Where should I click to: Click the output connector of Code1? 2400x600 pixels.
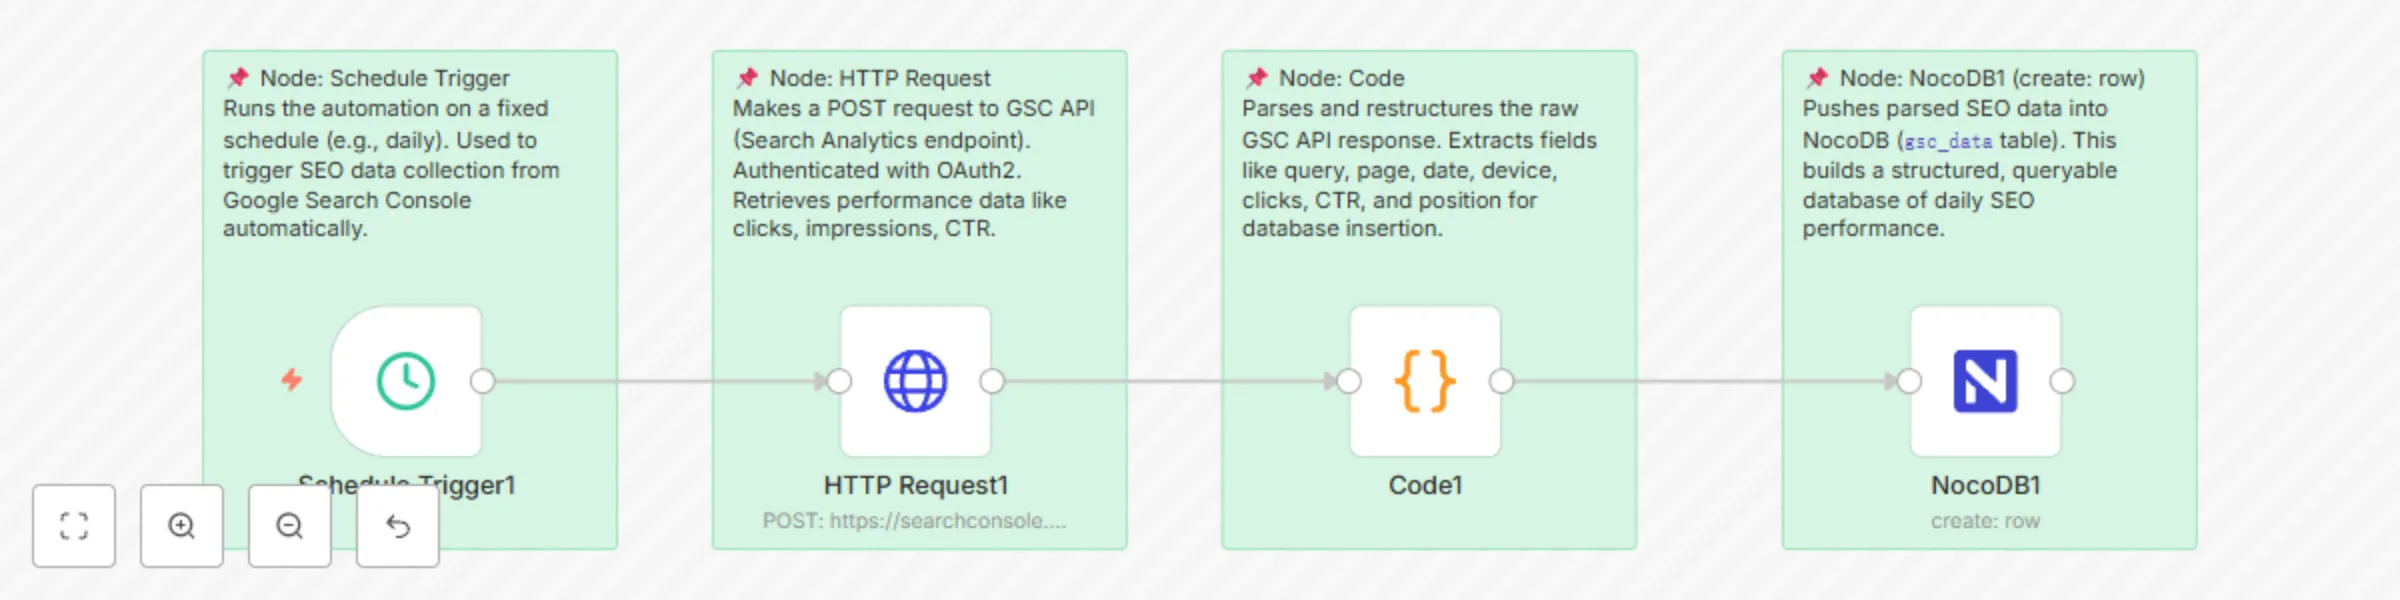coord(1500,380)
